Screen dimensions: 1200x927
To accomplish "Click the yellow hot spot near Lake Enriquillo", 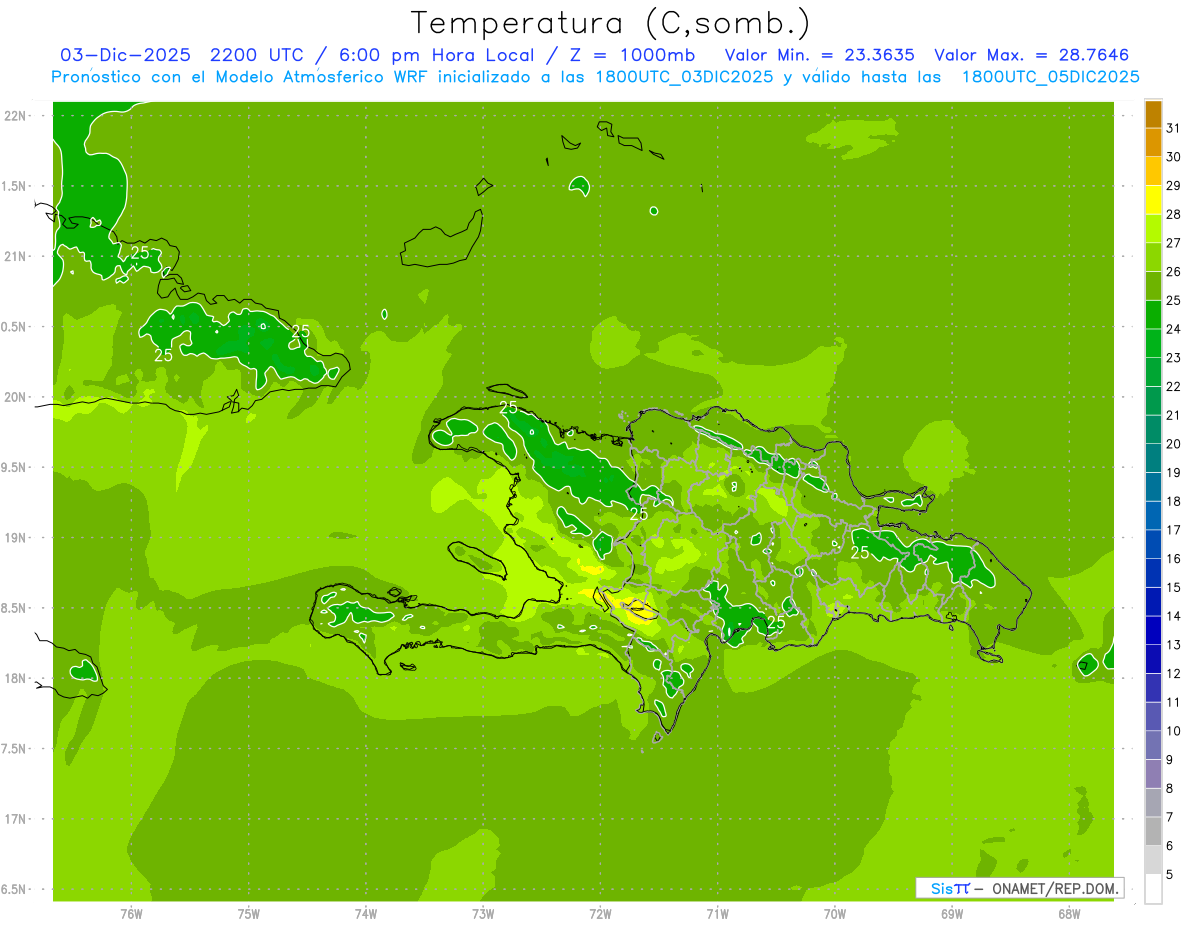I will coord(637,612).
